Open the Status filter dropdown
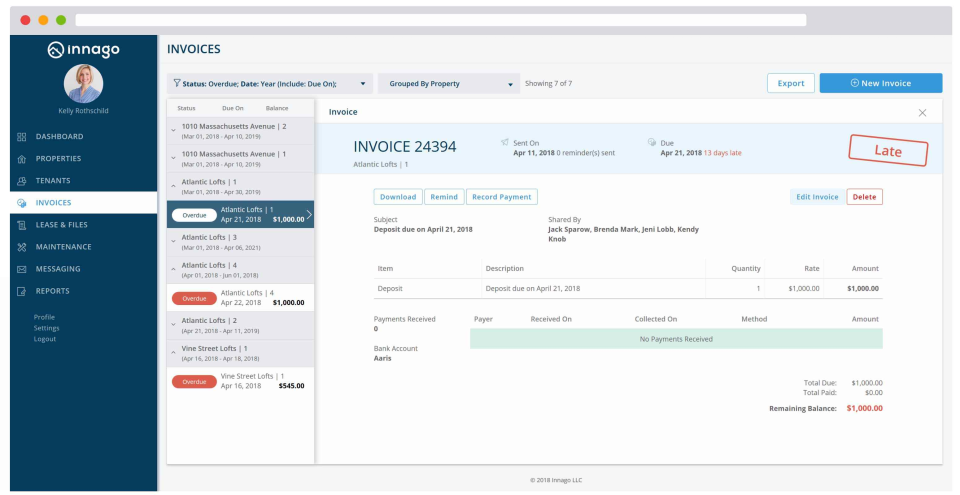 coord(270,83)
